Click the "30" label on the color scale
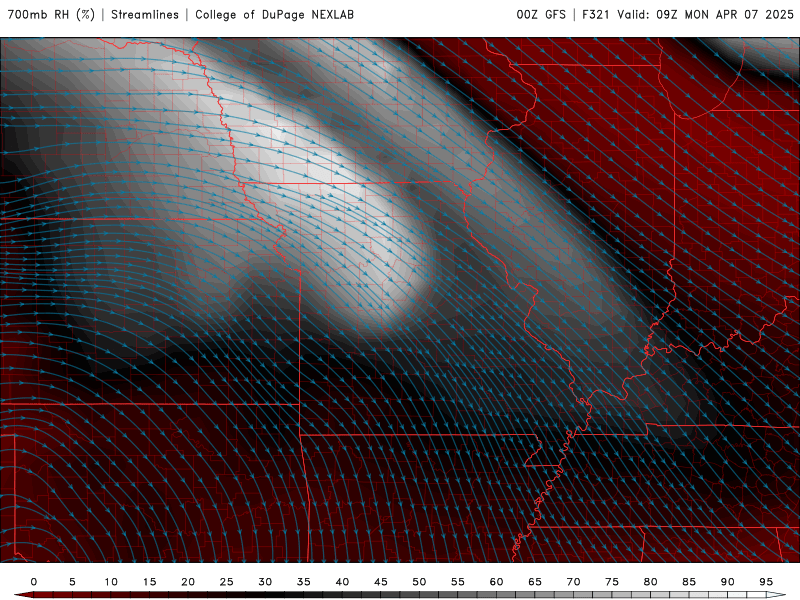 [265, 582]
